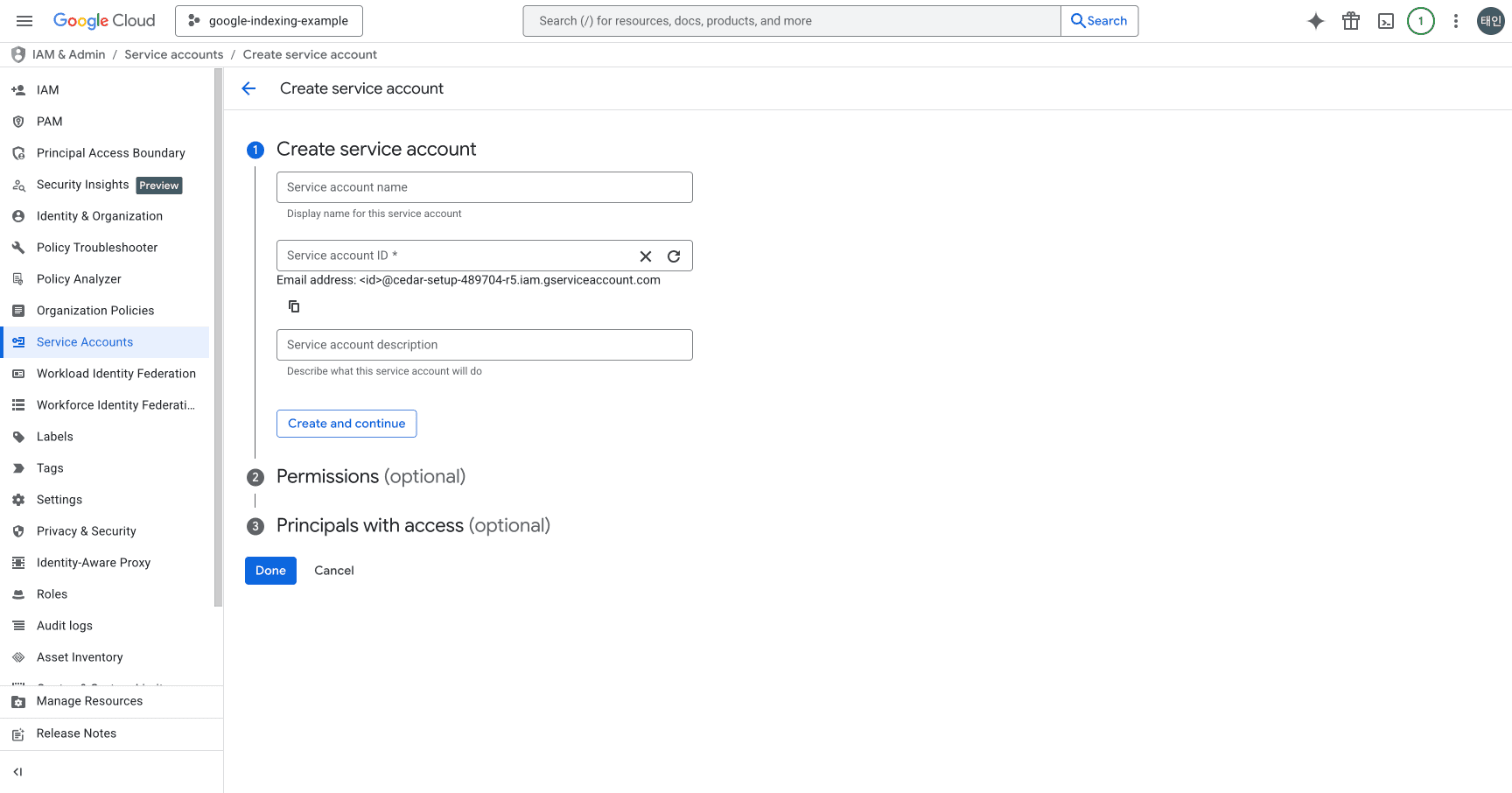
Task: Click 'Display name for this service account' hint
Action: [x=374, y=214]
